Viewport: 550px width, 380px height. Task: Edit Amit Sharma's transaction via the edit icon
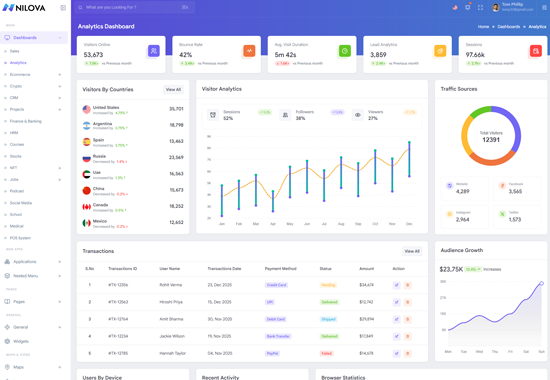397,319
